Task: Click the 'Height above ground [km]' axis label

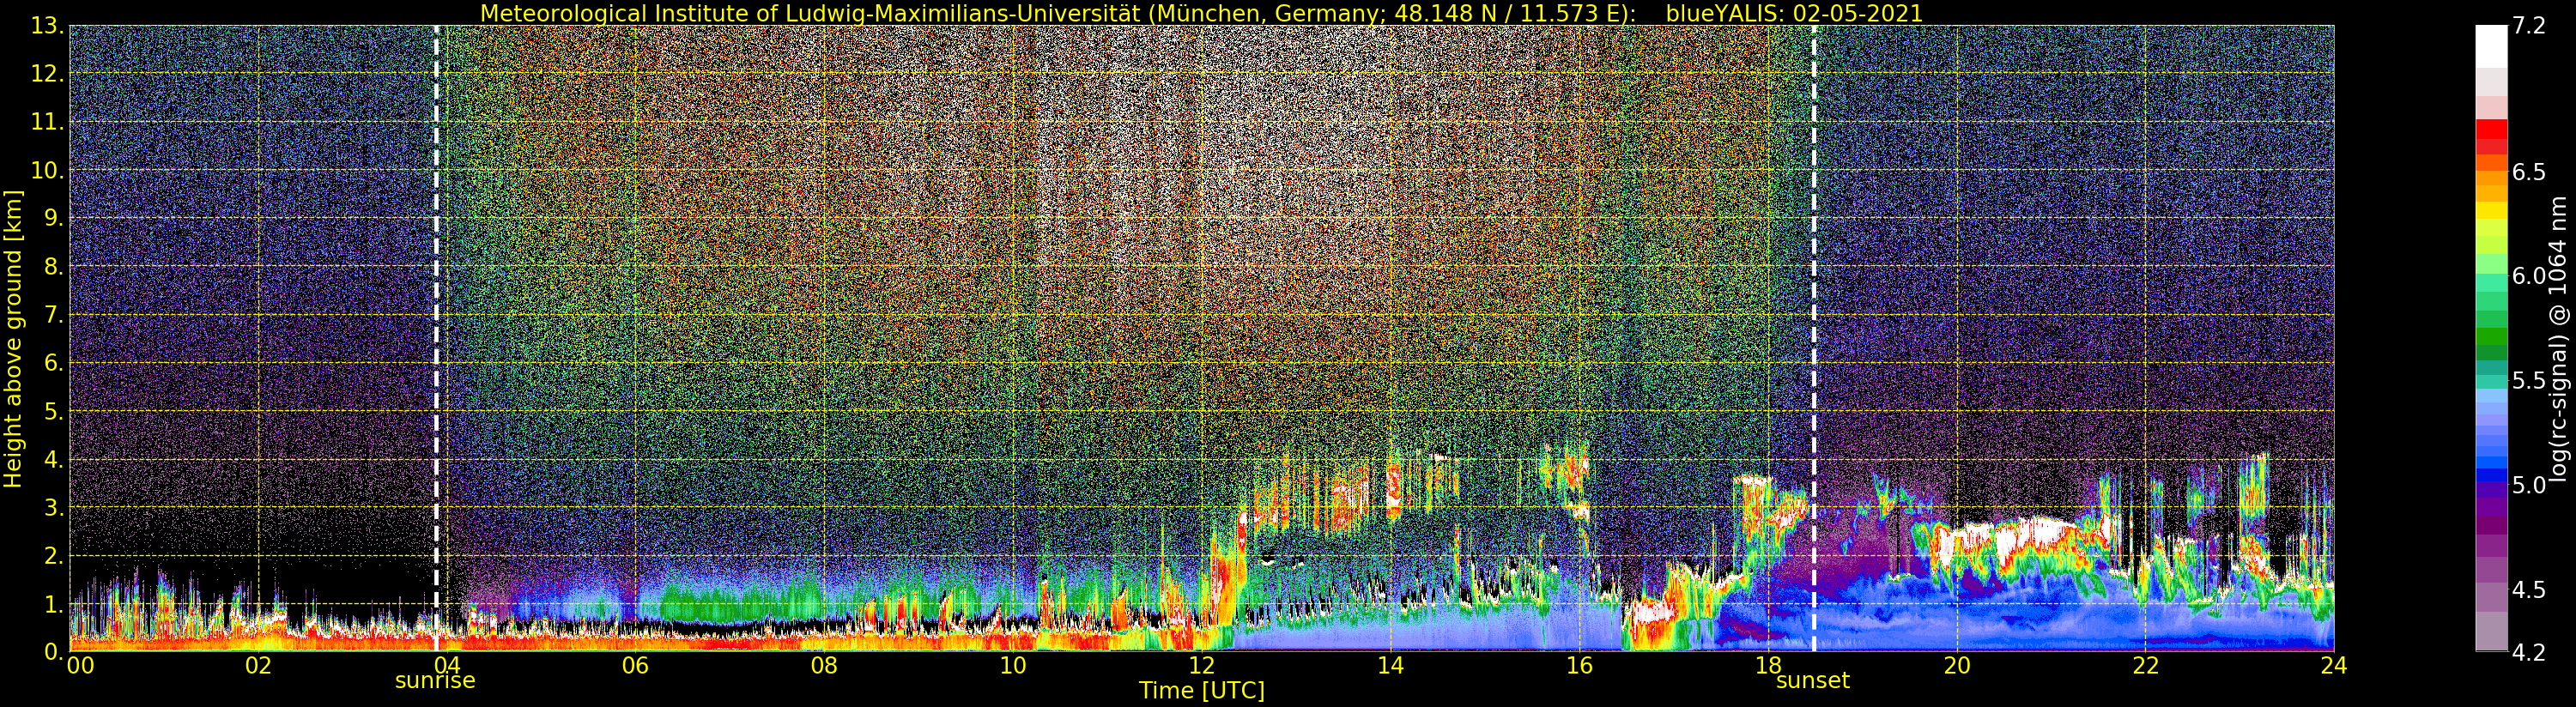Action: pyautogui.click(x=13, y=338)
